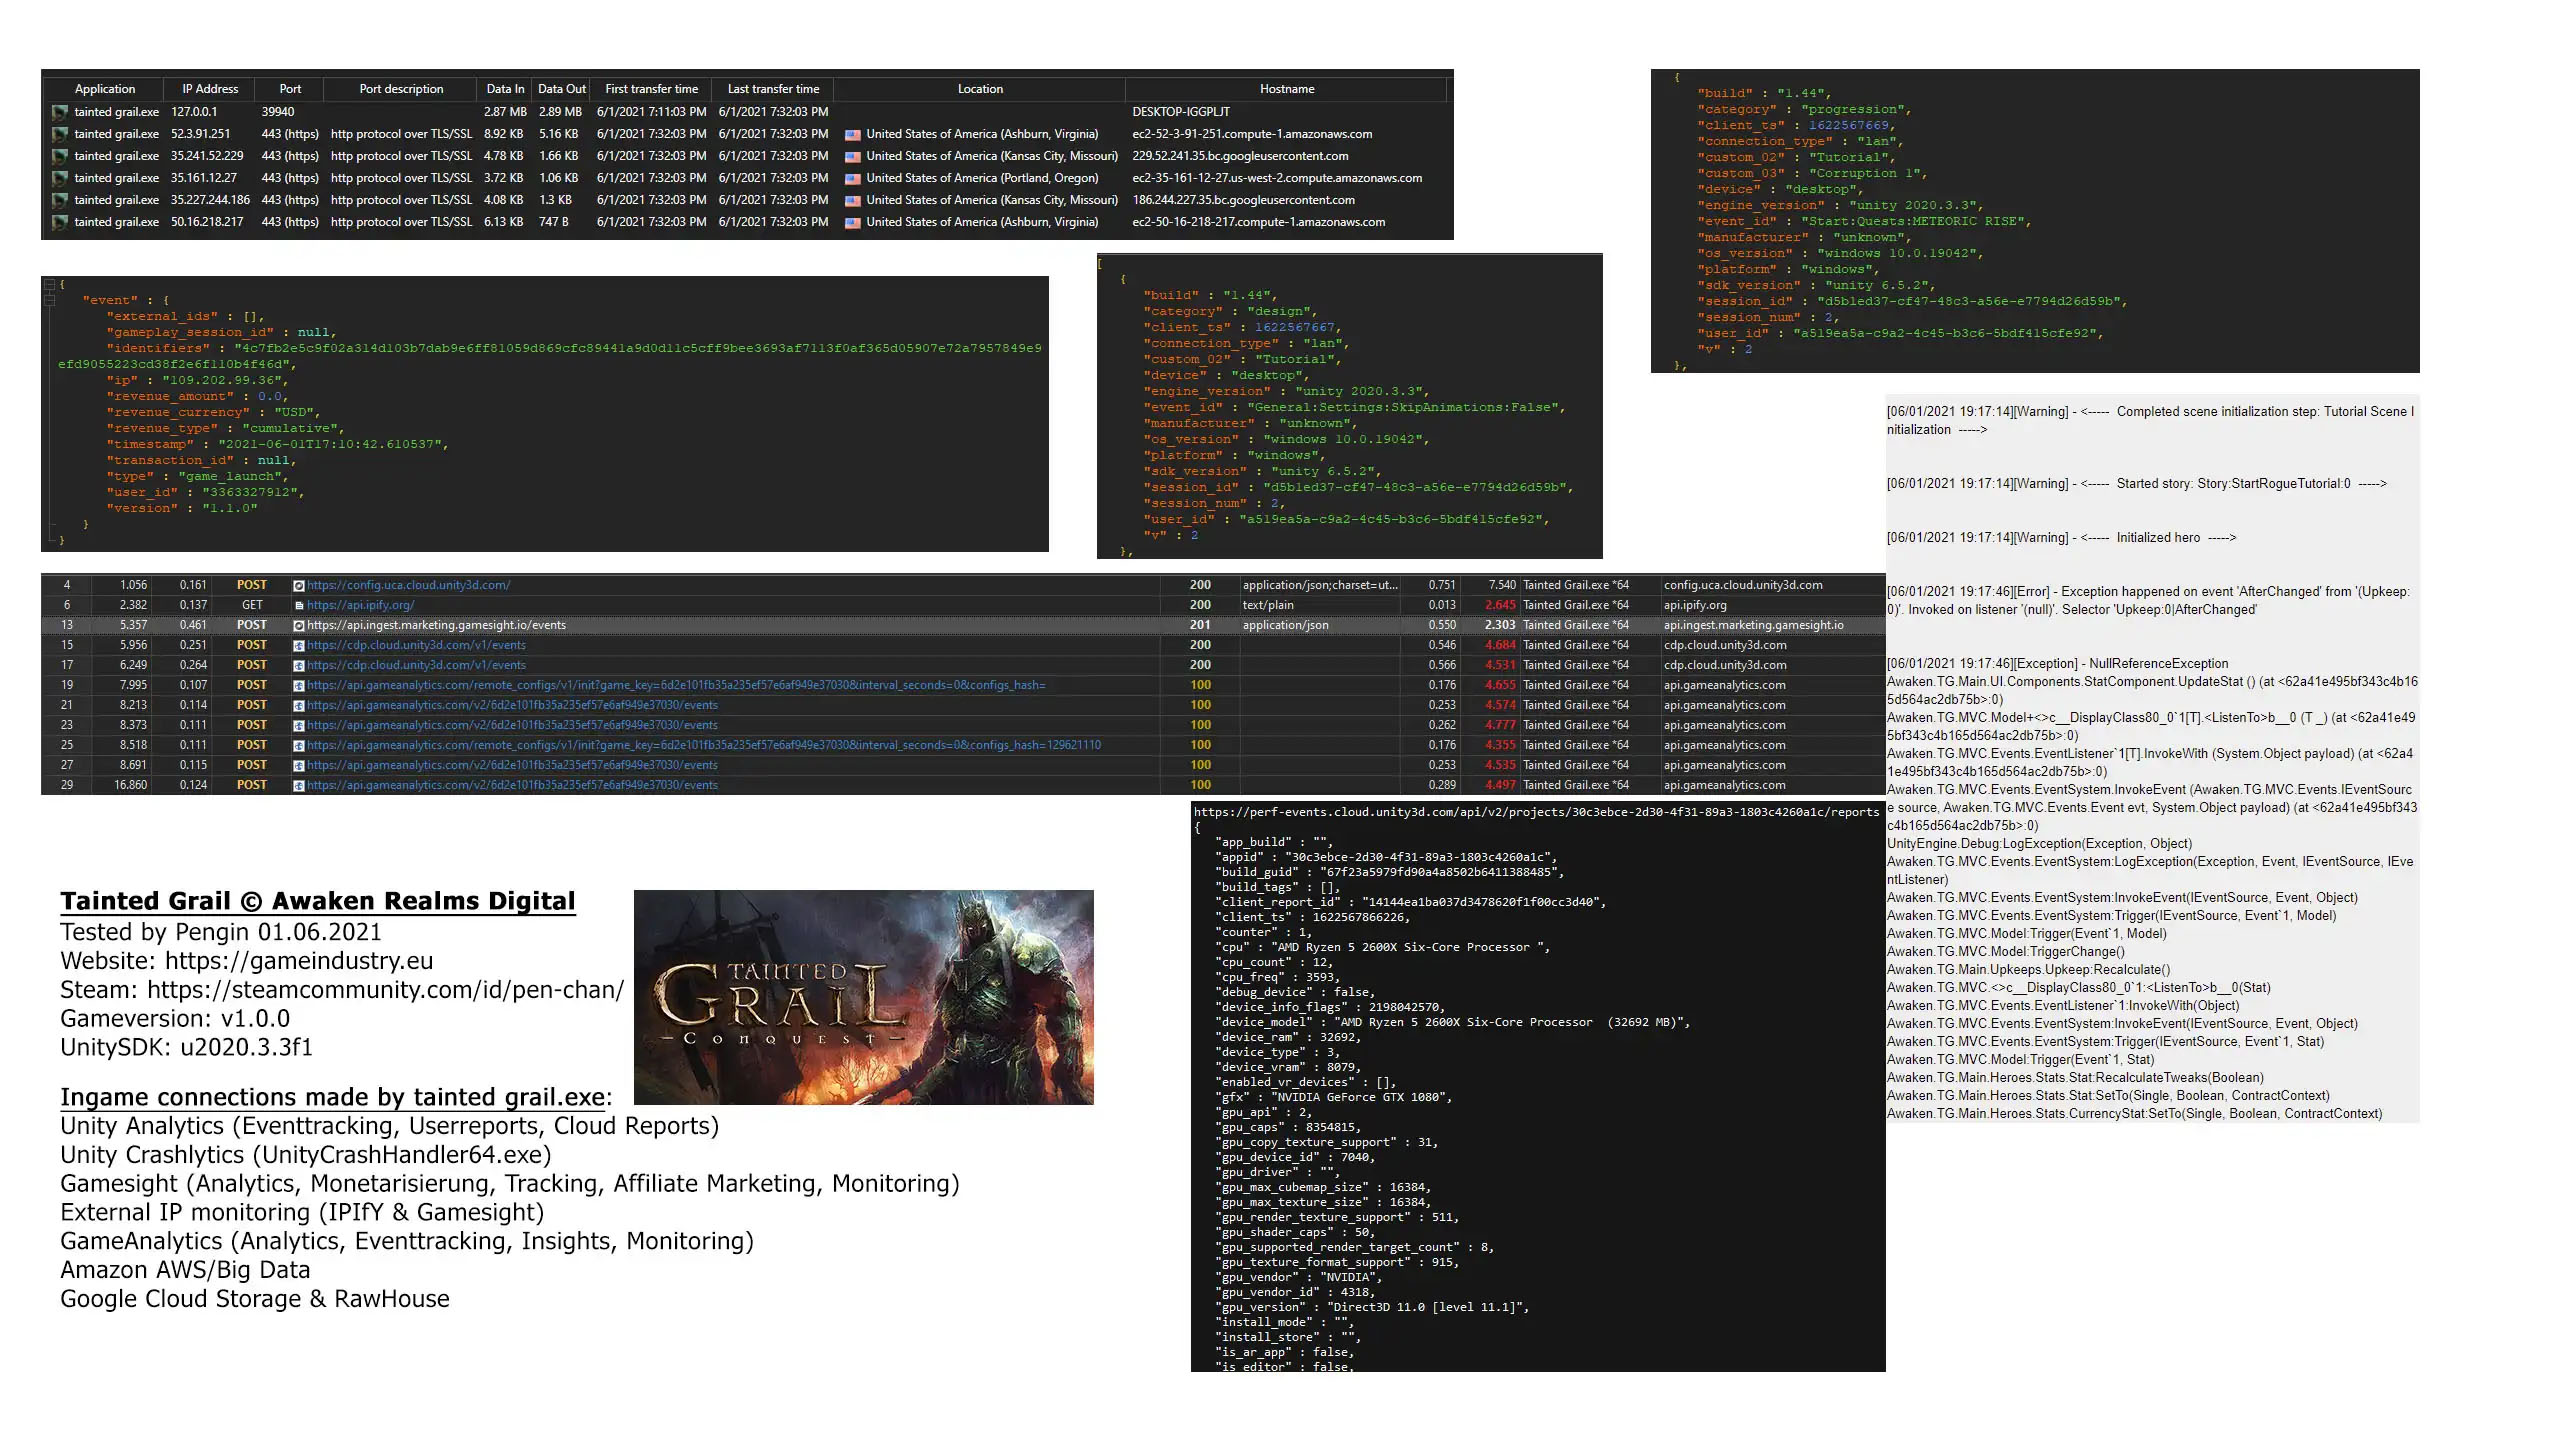Sort by the Data In column header
2560x1440 pixels.
(x=505, y=89)
